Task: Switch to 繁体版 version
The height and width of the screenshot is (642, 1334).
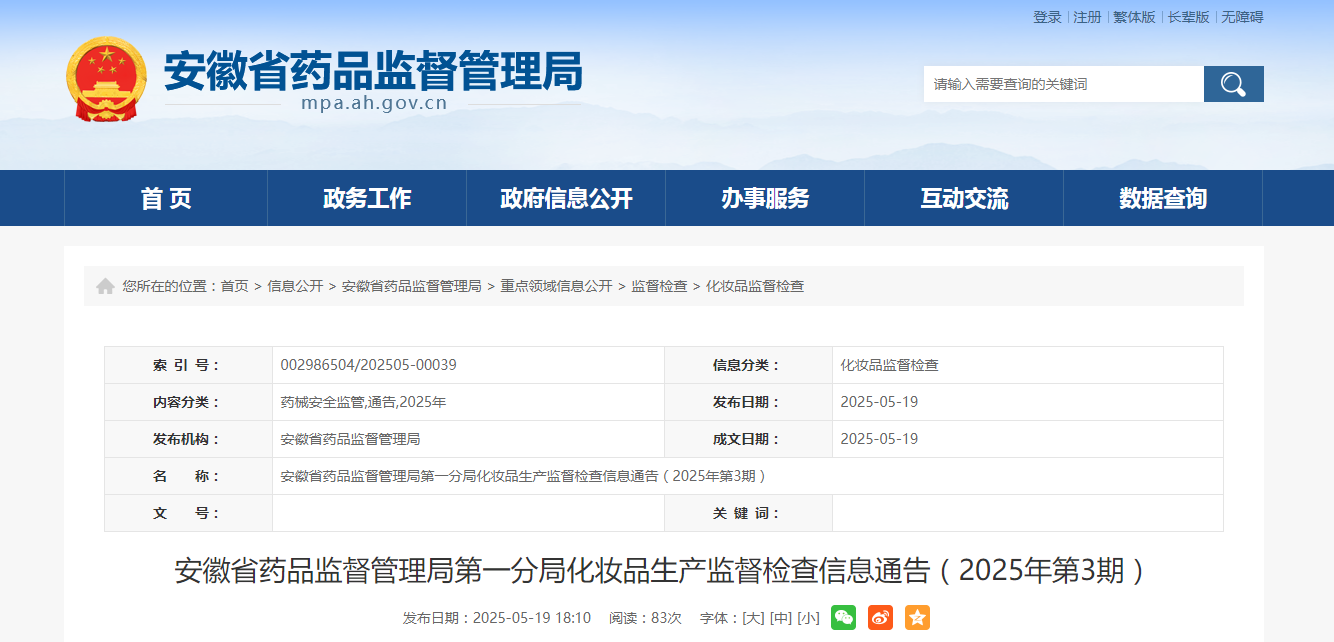Action: (1134, 17)
